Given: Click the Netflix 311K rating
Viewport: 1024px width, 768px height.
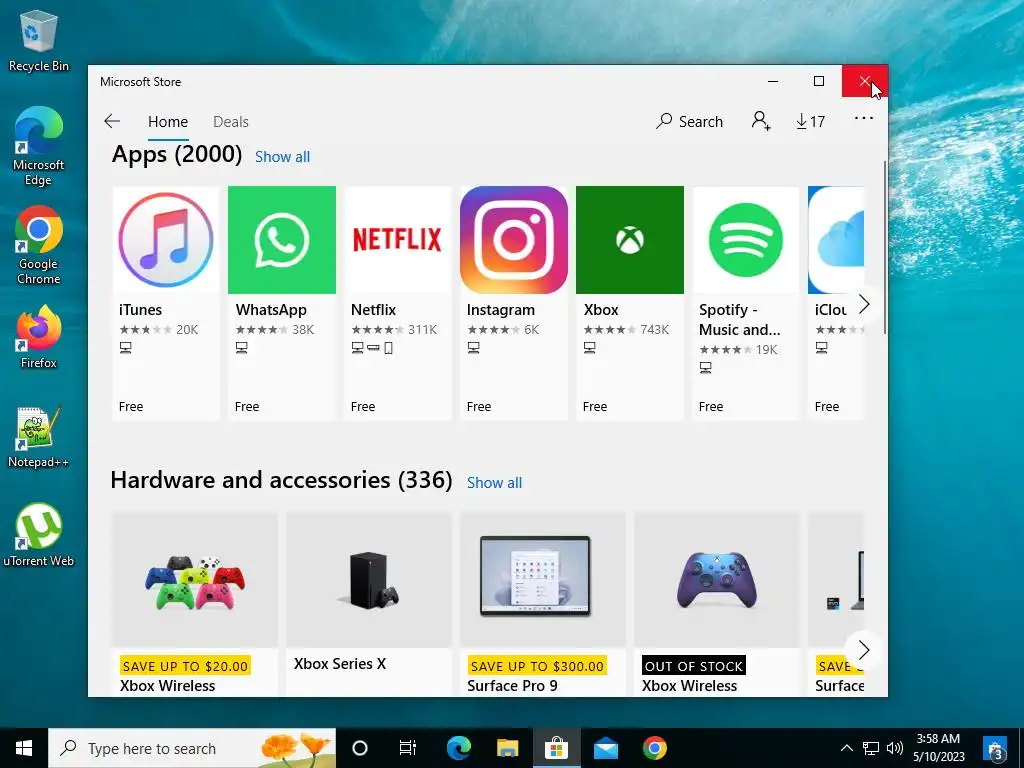Looking at the screenshot, I should coord(394,329).
